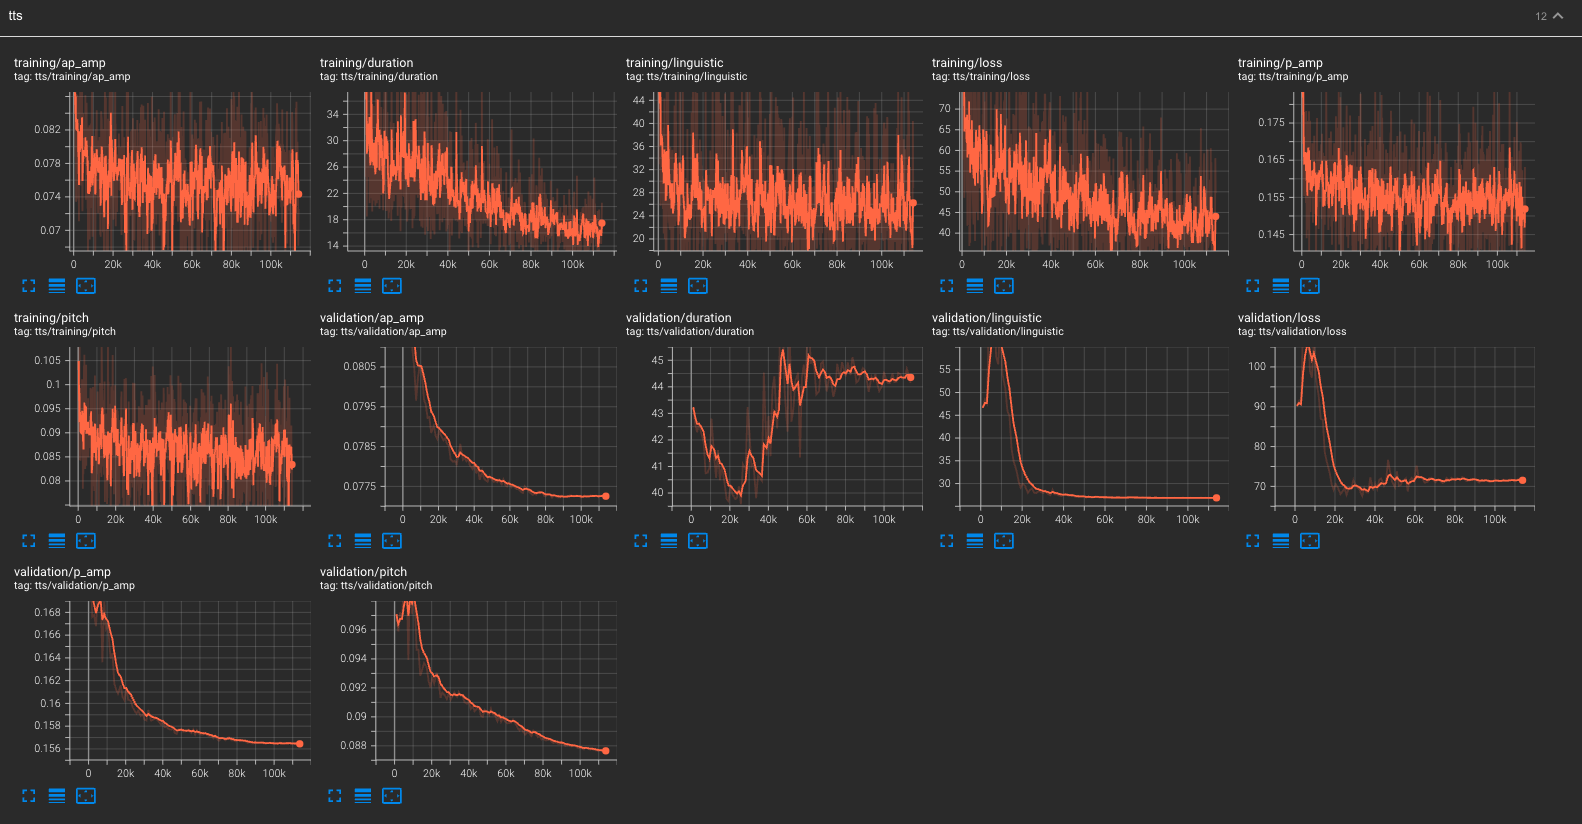Click tag text tts/training/duration
Screen dimensions: 1582x824
pyautogui.click(x=389, y=77)
